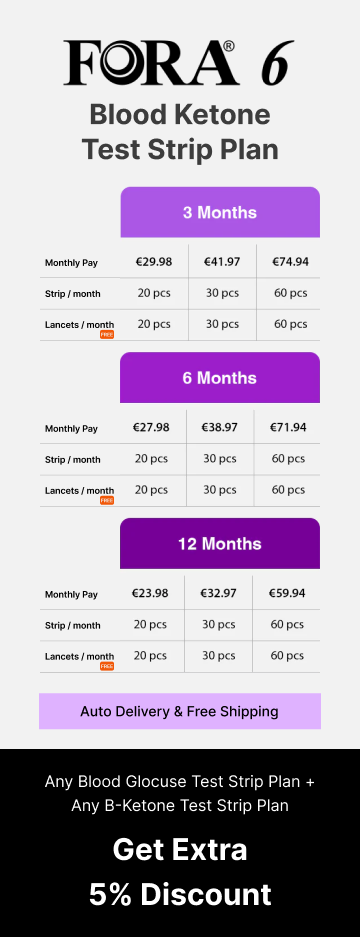Select the 3 Months plan header
Viewport: 360px width, 937px height.
click(220, 212)
